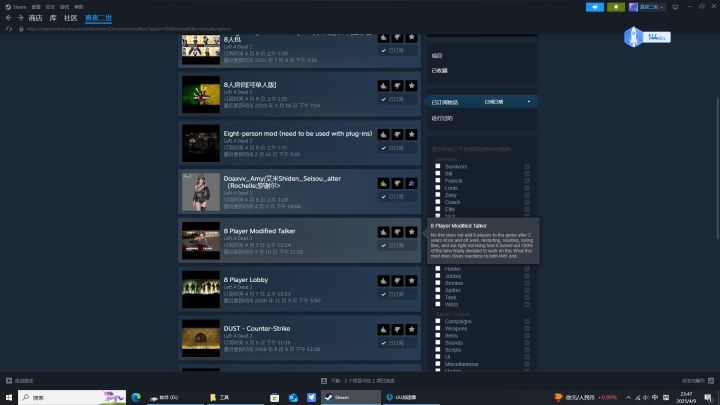Viewport: 720px width, 405px height.
Task: Check the Survivors filter checkbox
Action: pos(438,166)
